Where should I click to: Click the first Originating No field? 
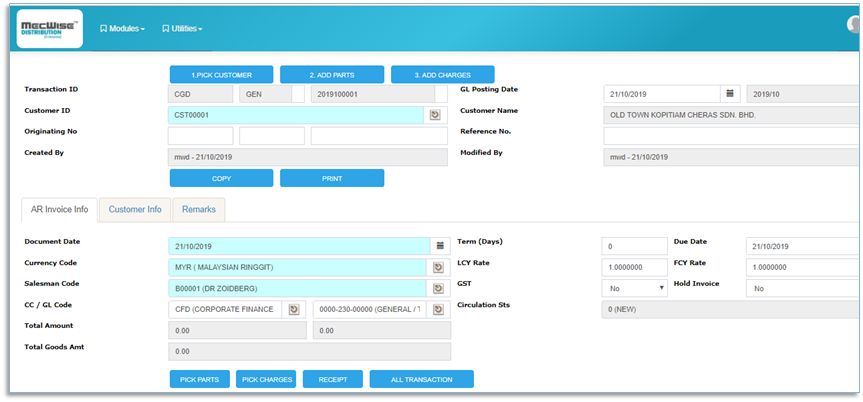click(200, 136)
